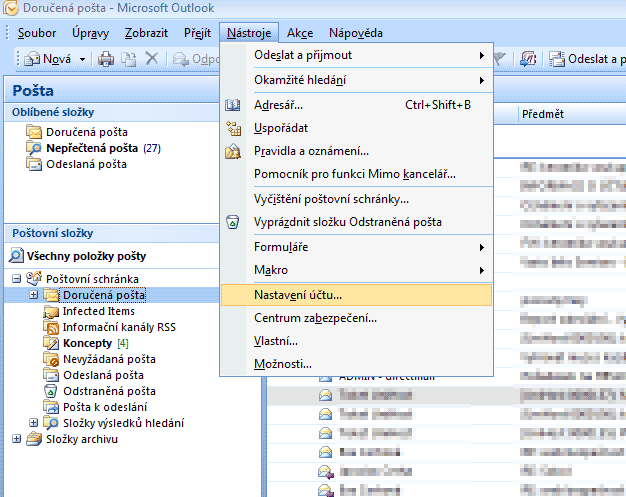Open the Soubor menu
This screenshot has height=497, width=626.
[37, 33]
